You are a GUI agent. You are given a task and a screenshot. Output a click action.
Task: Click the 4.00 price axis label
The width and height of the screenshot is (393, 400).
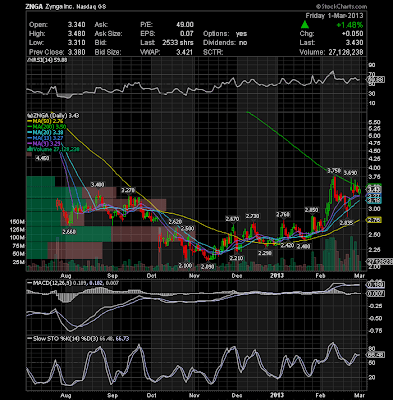(375, 168)
